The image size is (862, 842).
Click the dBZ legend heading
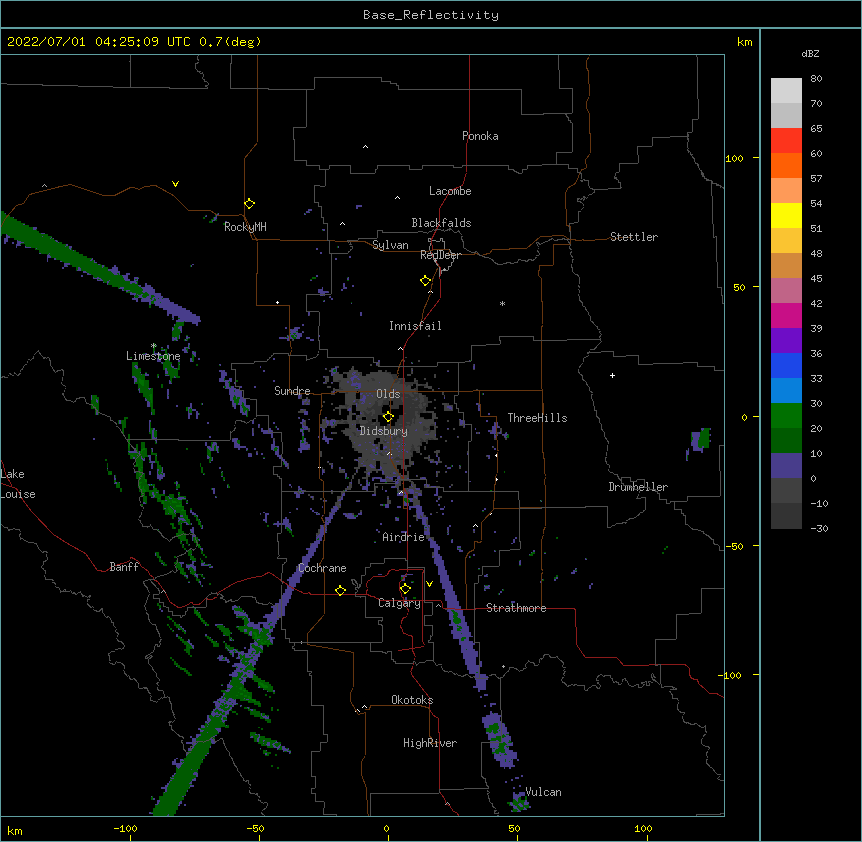810,54
